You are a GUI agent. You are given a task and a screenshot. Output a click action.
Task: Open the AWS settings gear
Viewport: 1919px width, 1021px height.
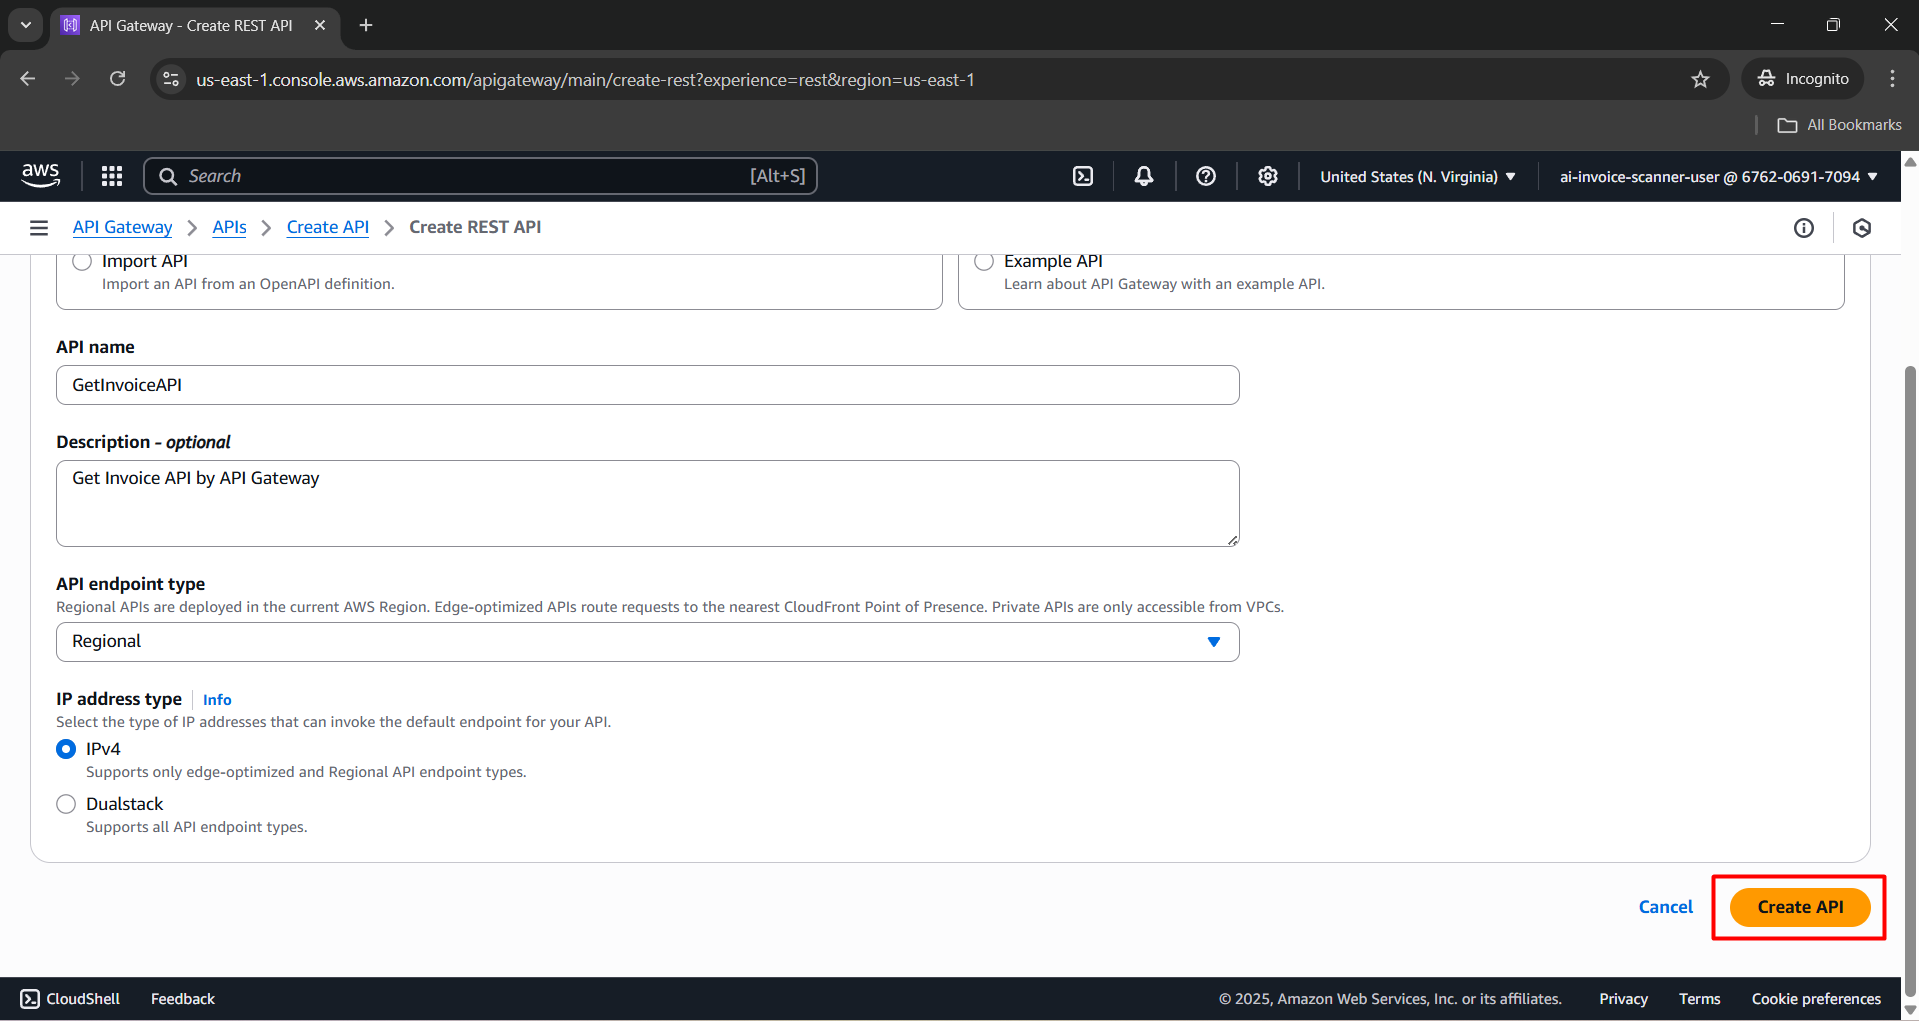click(x=1267, y=175)
